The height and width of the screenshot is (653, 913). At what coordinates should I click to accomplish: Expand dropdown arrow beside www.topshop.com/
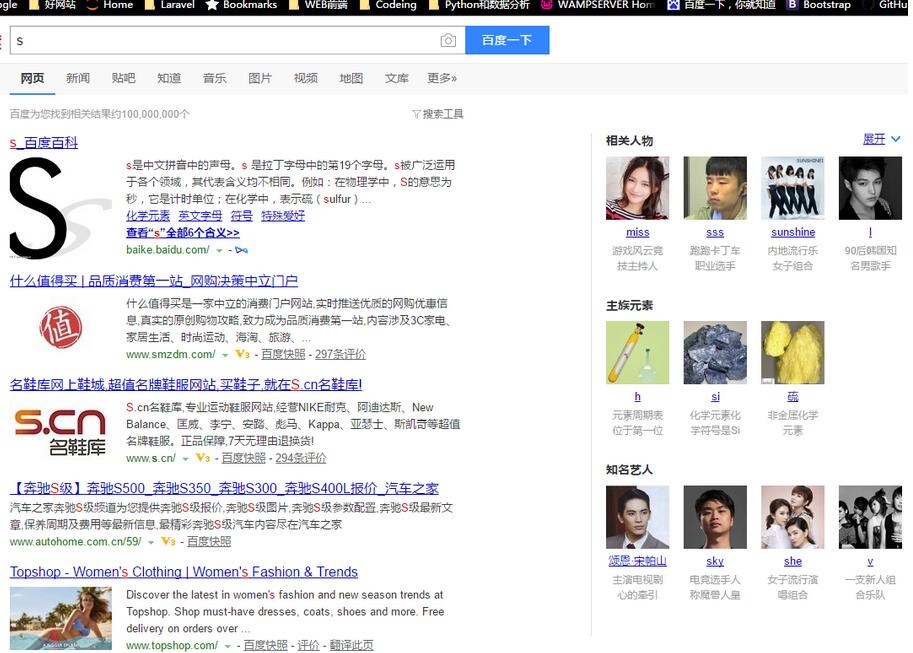[228, 646]
